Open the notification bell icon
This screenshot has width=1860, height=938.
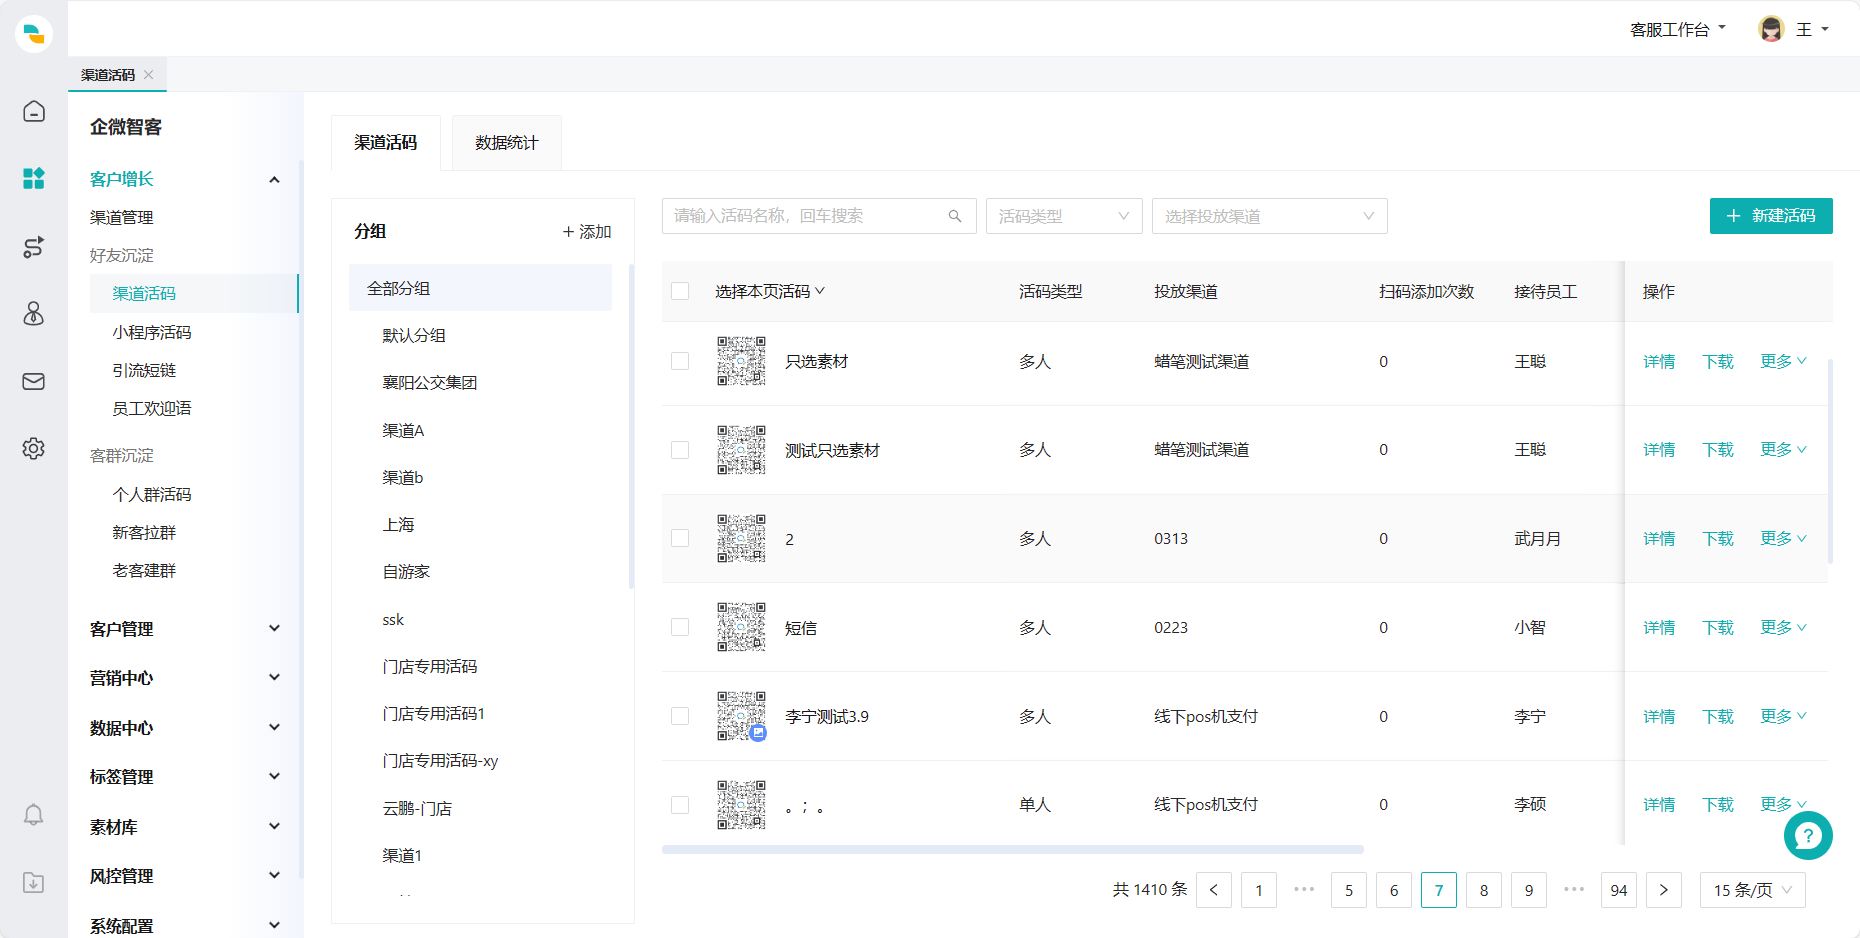34,815
